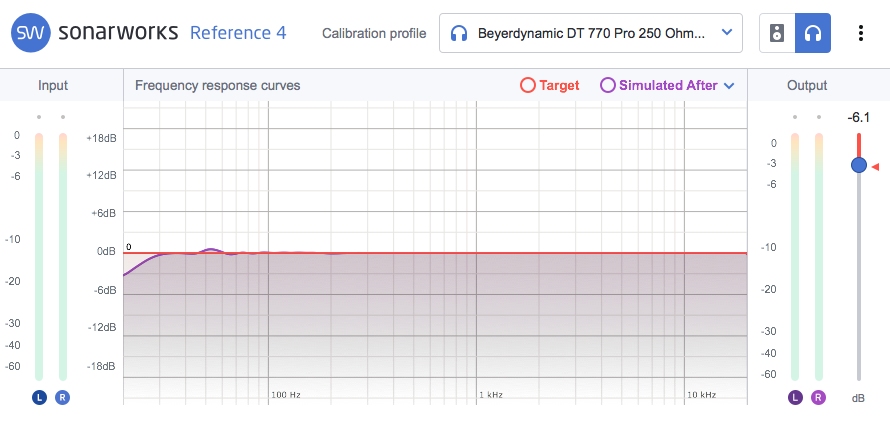Click the -6.1 output gain value
The width and height of the screenshot is (890, 425).
click(858, 117)
